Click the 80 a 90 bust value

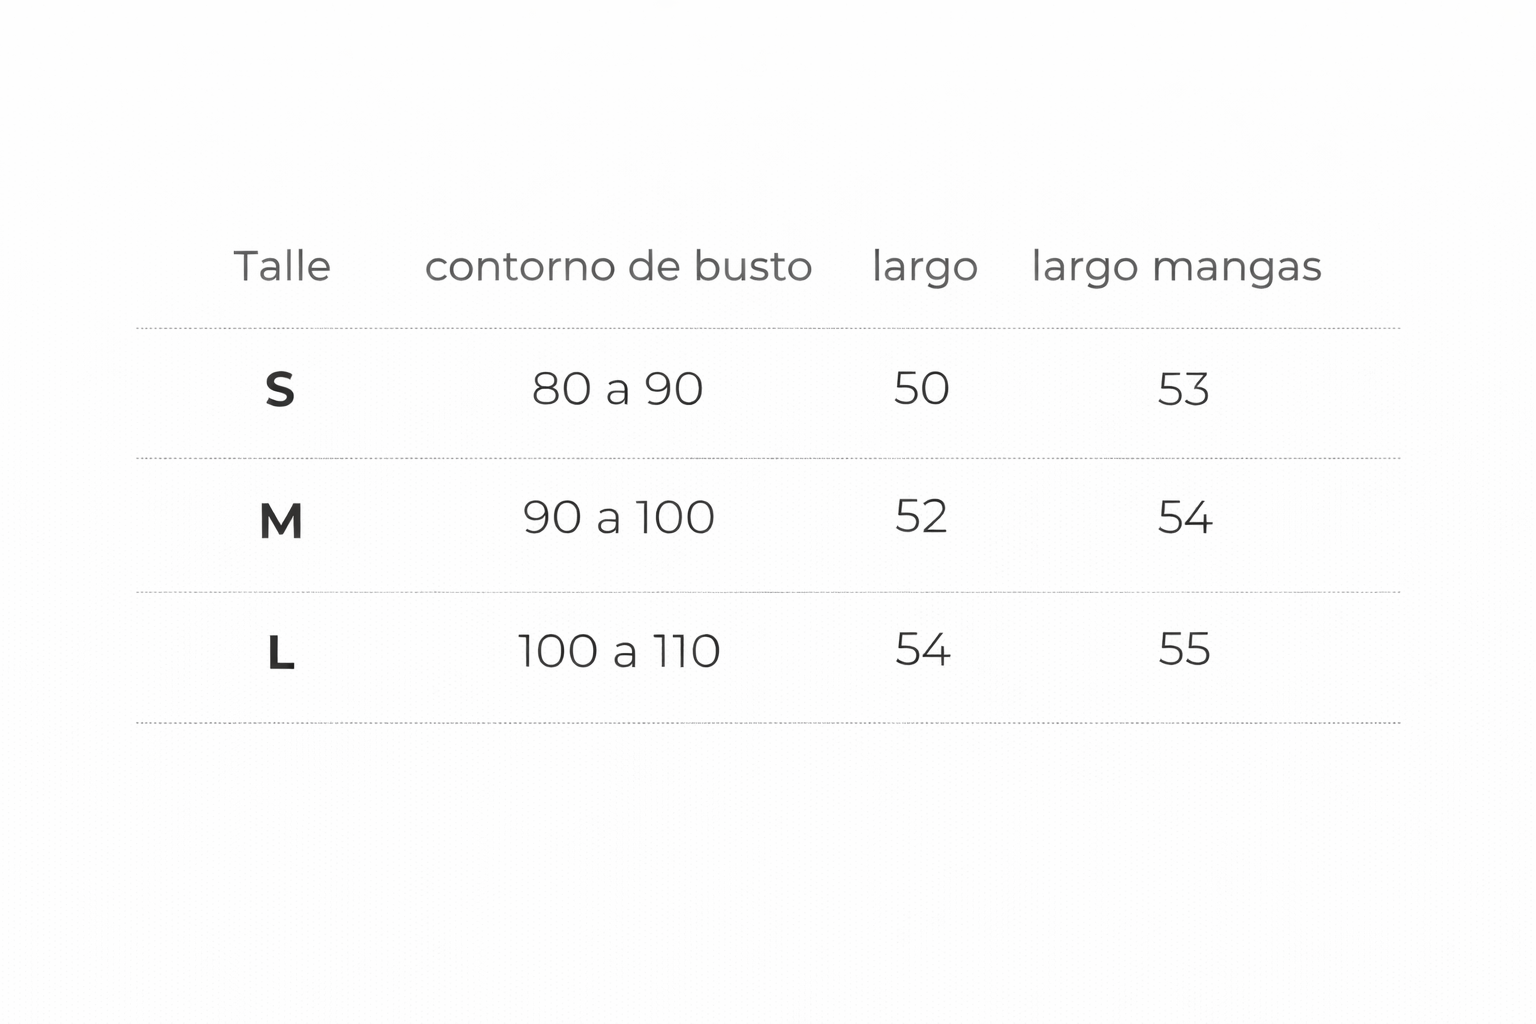[618, 389]
